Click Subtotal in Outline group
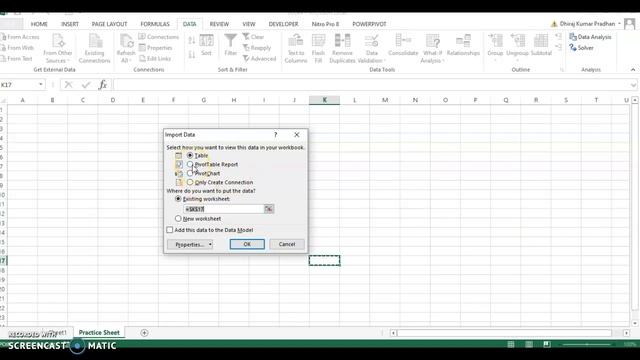Viewport: 640px width, 360px height. [x=541, y=45]
